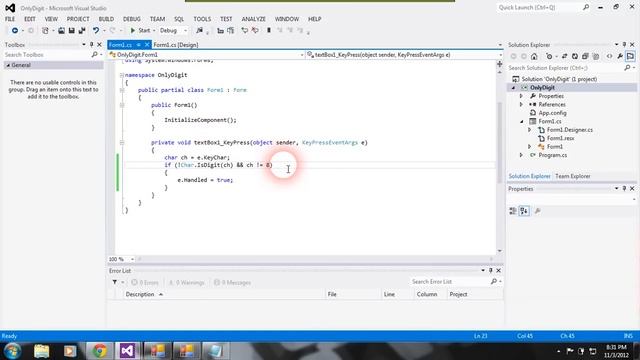
Task: Click the Uncomment selected lines icon
Action: (231, 31)
